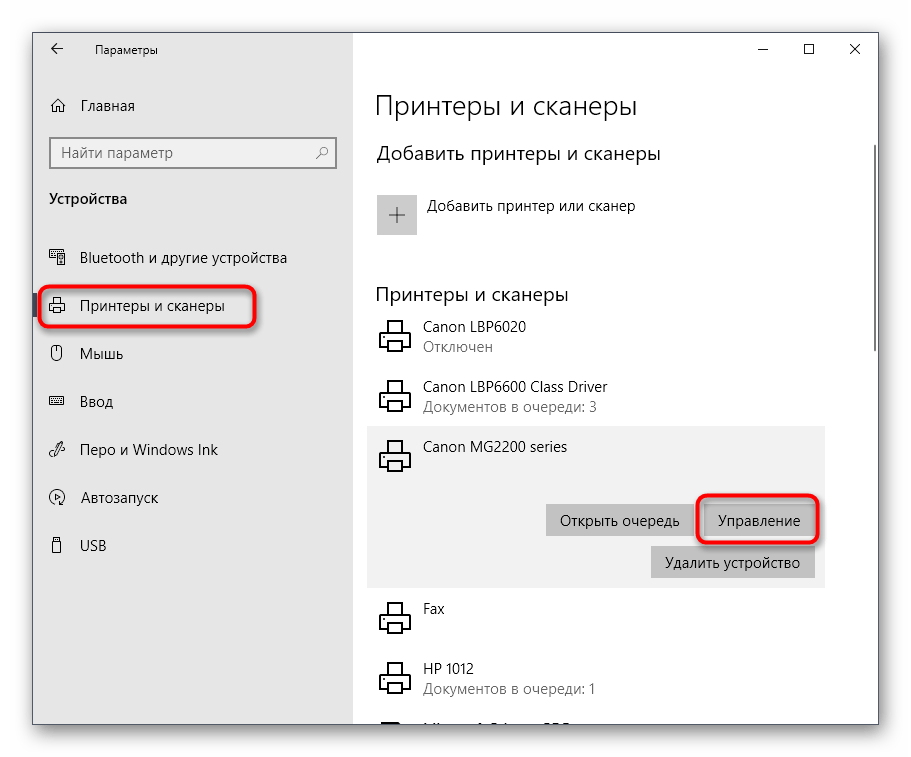Open the Главная home icon

point(58,106)
